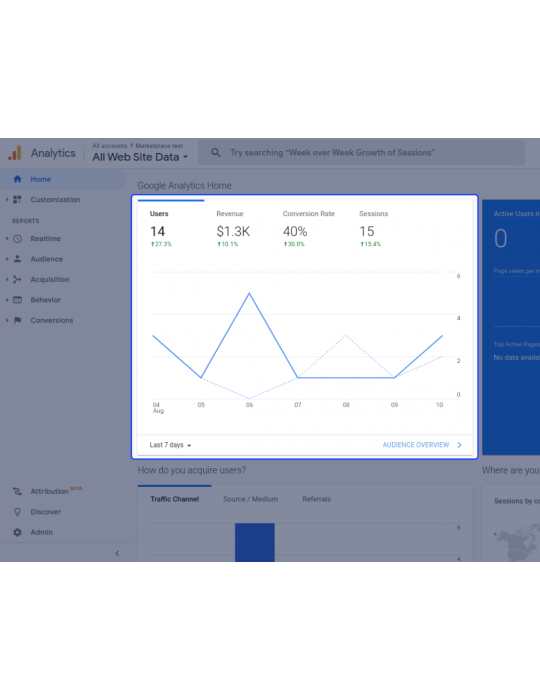Screen dimensions: 540x700
Task: Switch to Traffic Channel tab
Action: coord(174,499)
